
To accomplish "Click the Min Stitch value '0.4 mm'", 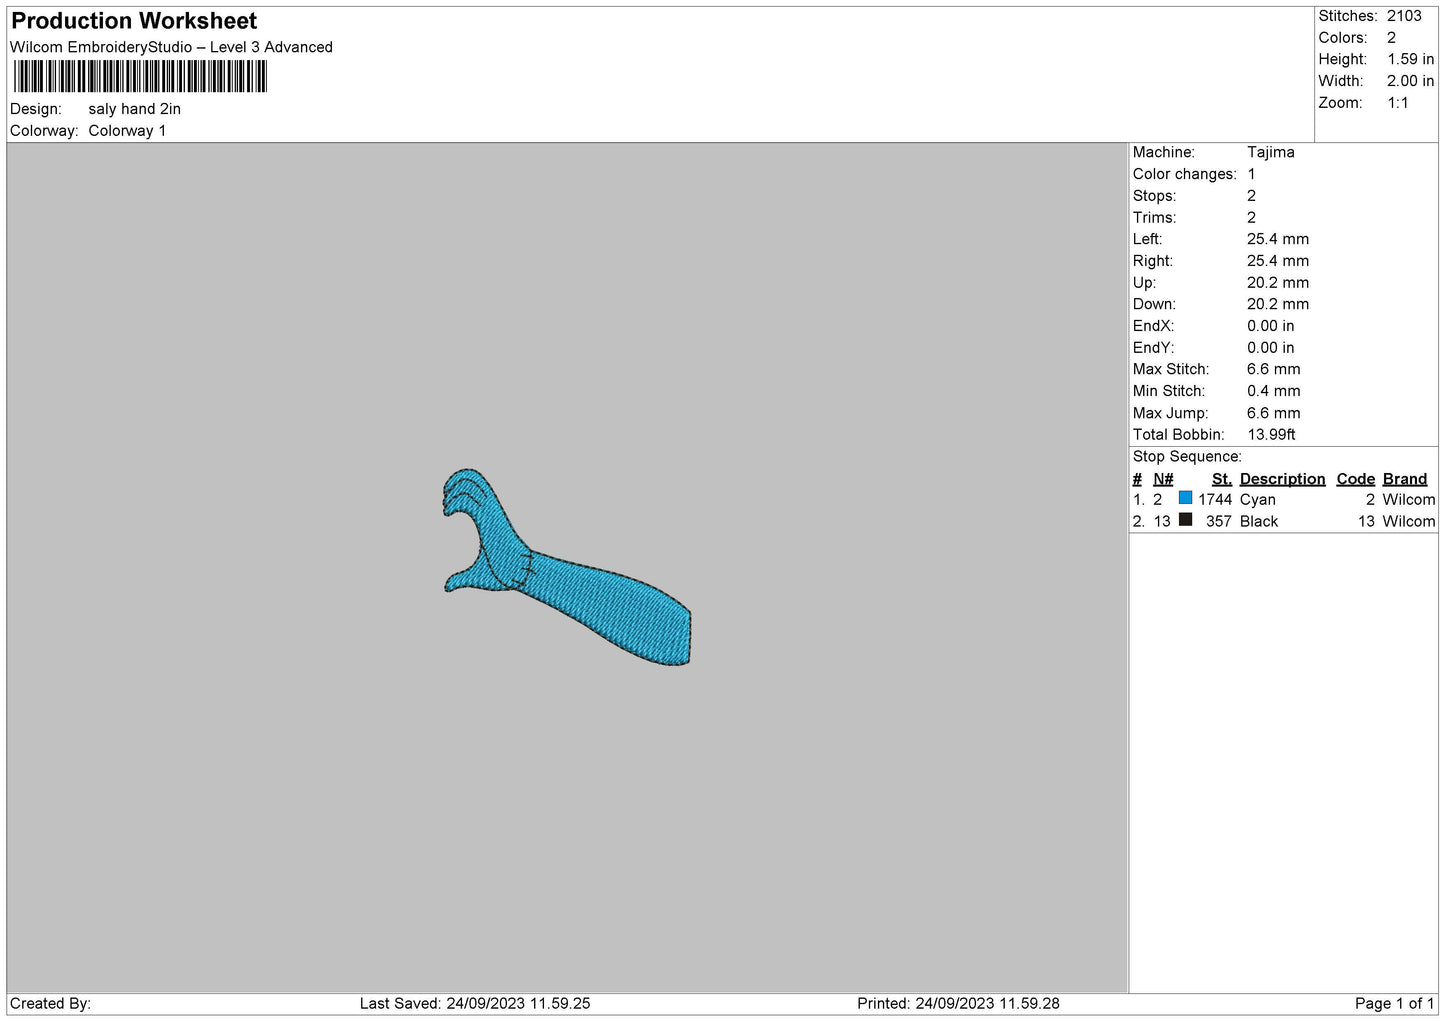I will click(x=1273, y=391).
